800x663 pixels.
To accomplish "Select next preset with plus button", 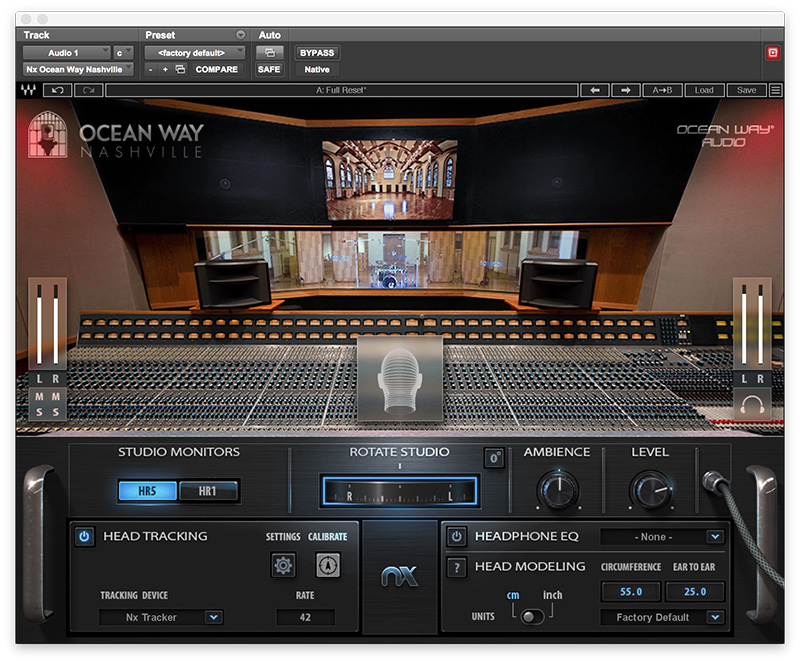I will [x=165, y=69].
